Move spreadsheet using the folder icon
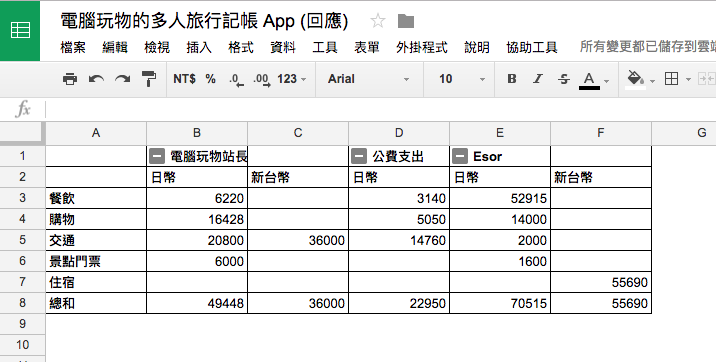 coord(406,21)
